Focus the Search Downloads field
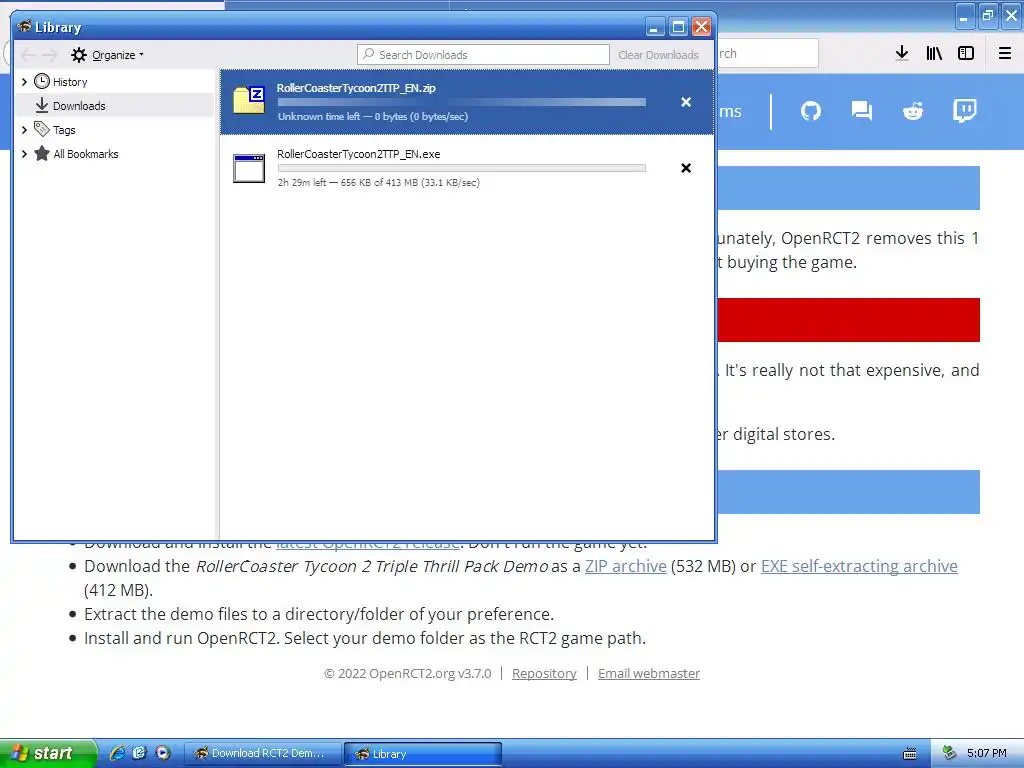This screenshot has height=768, width=1024. point(483,55)
